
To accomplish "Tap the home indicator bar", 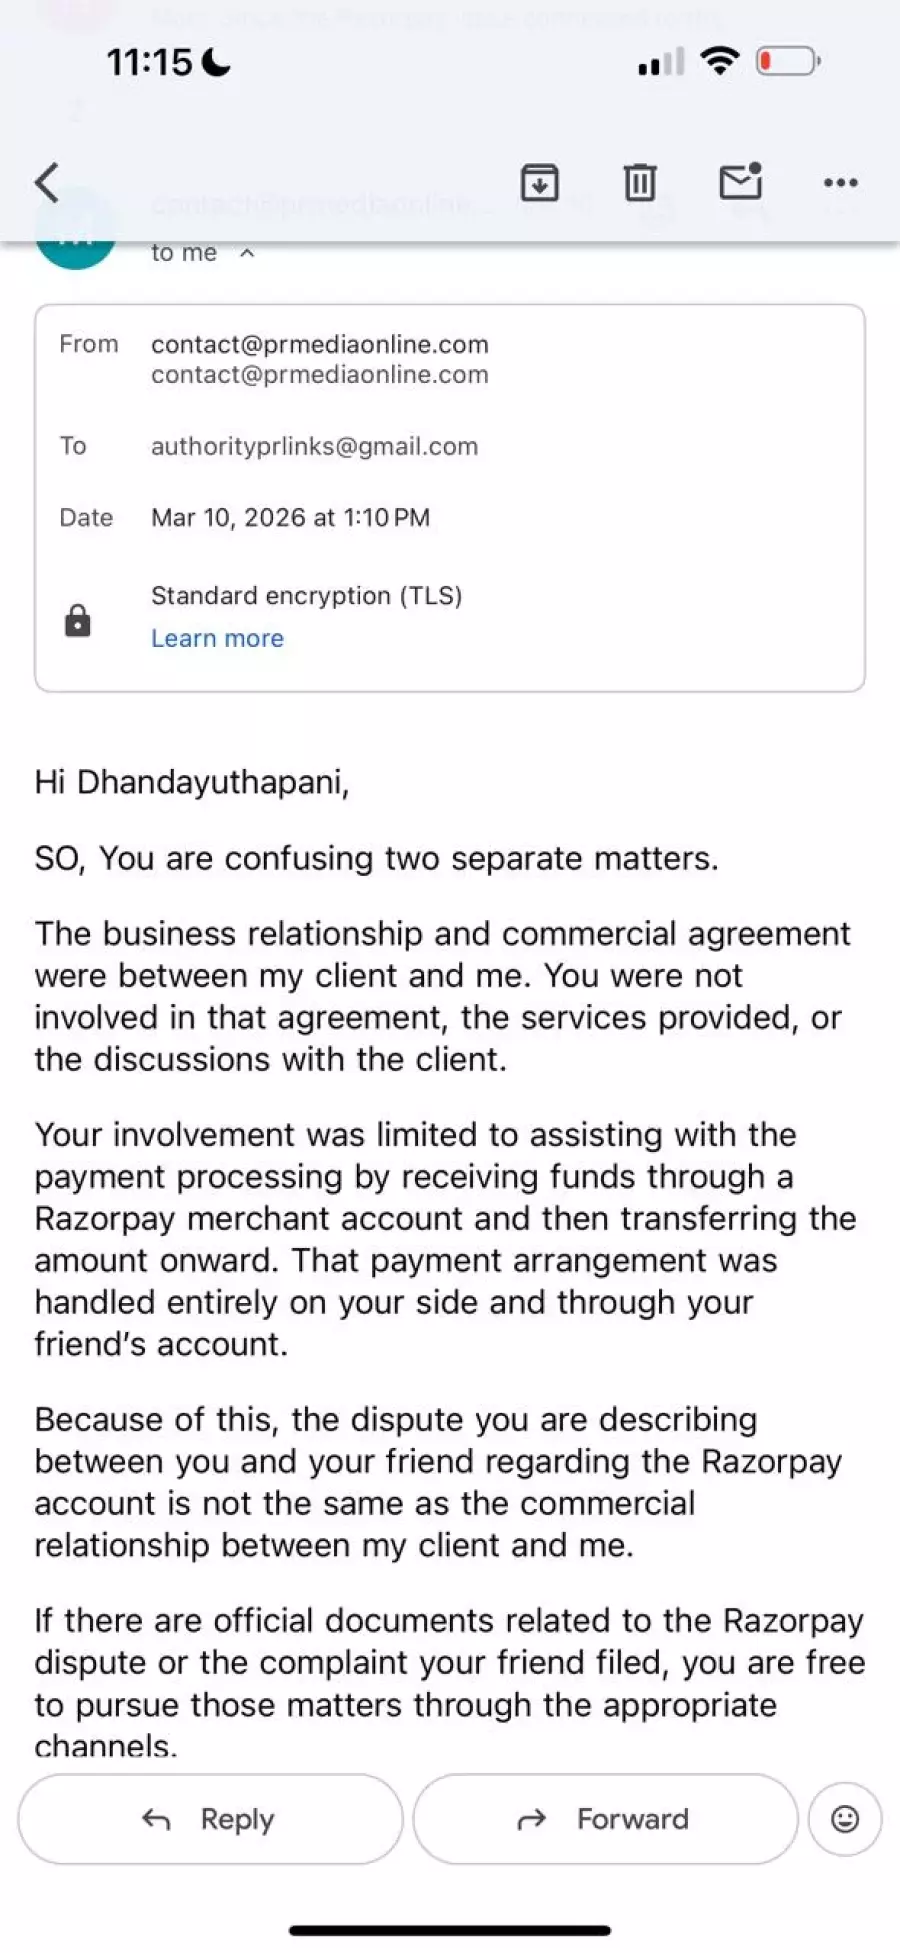I will [x=450, y=1930].
